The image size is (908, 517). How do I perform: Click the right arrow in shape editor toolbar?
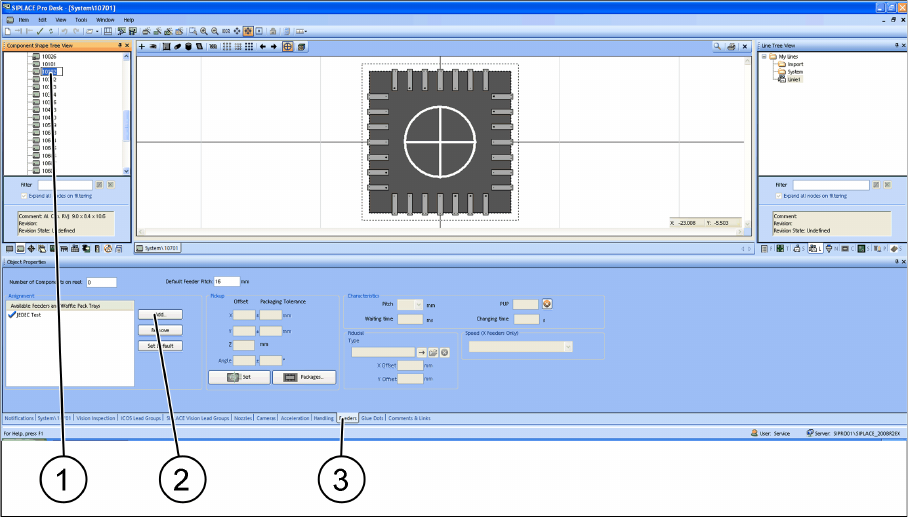tap(275, 47)
